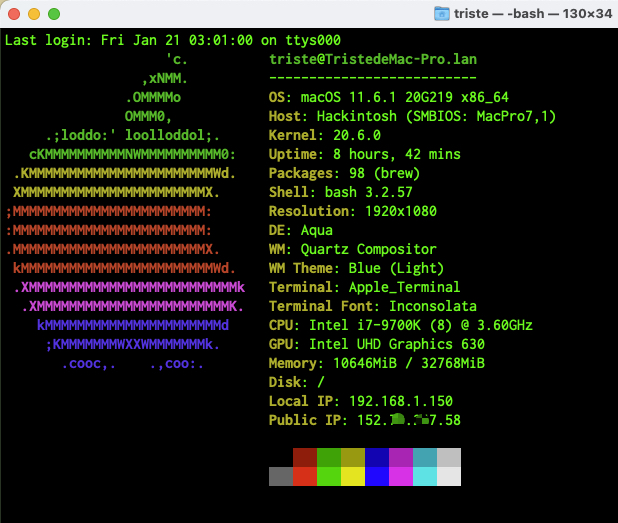Click the 'Shell: bash 3.2.57' line

tap(341, 192)
